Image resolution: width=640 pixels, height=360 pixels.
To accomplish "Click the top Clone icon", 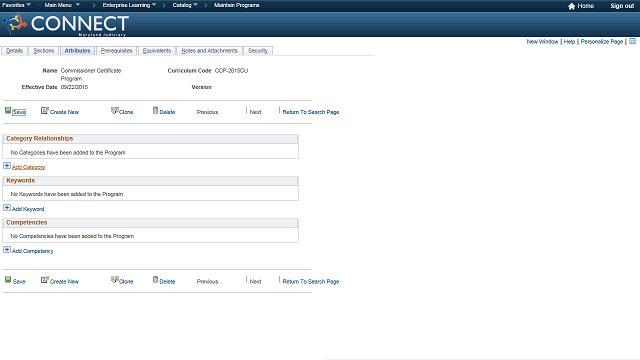I will click(115, 110).
